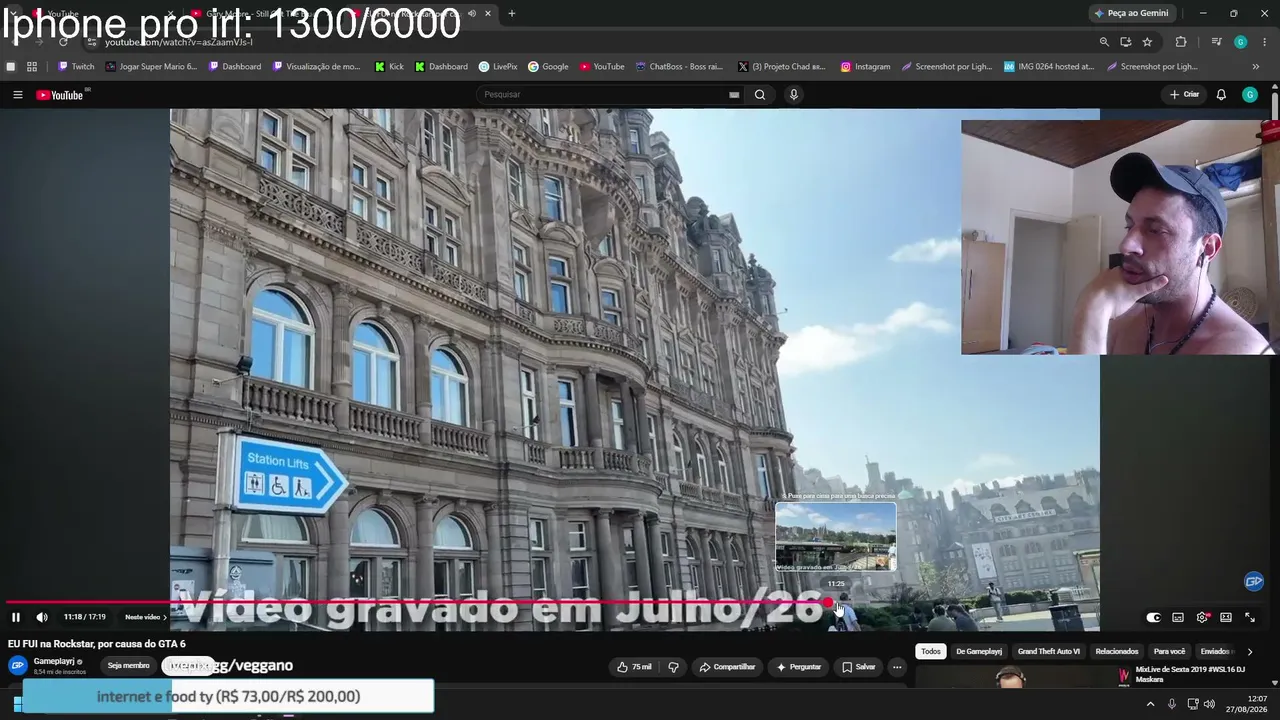
Task: Open the Kick bookmark
Action: click(389, 67)
